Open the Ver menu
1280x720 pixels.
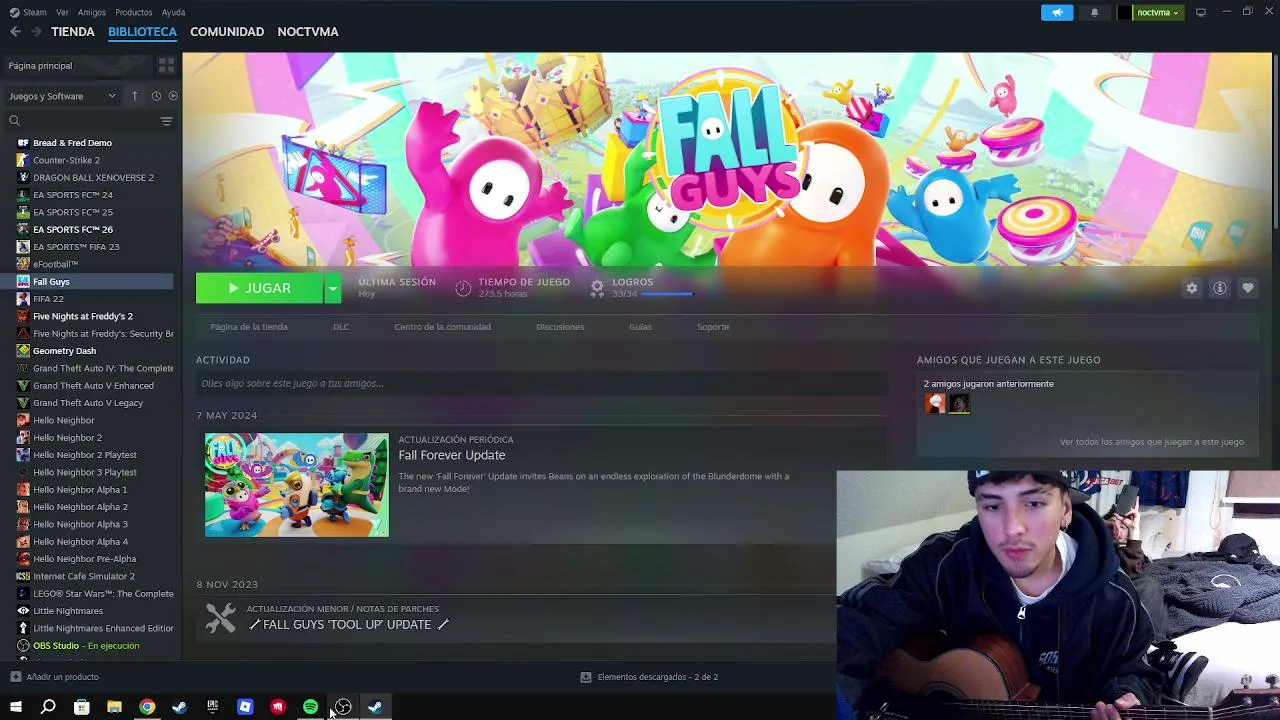[x=62, y=13]
